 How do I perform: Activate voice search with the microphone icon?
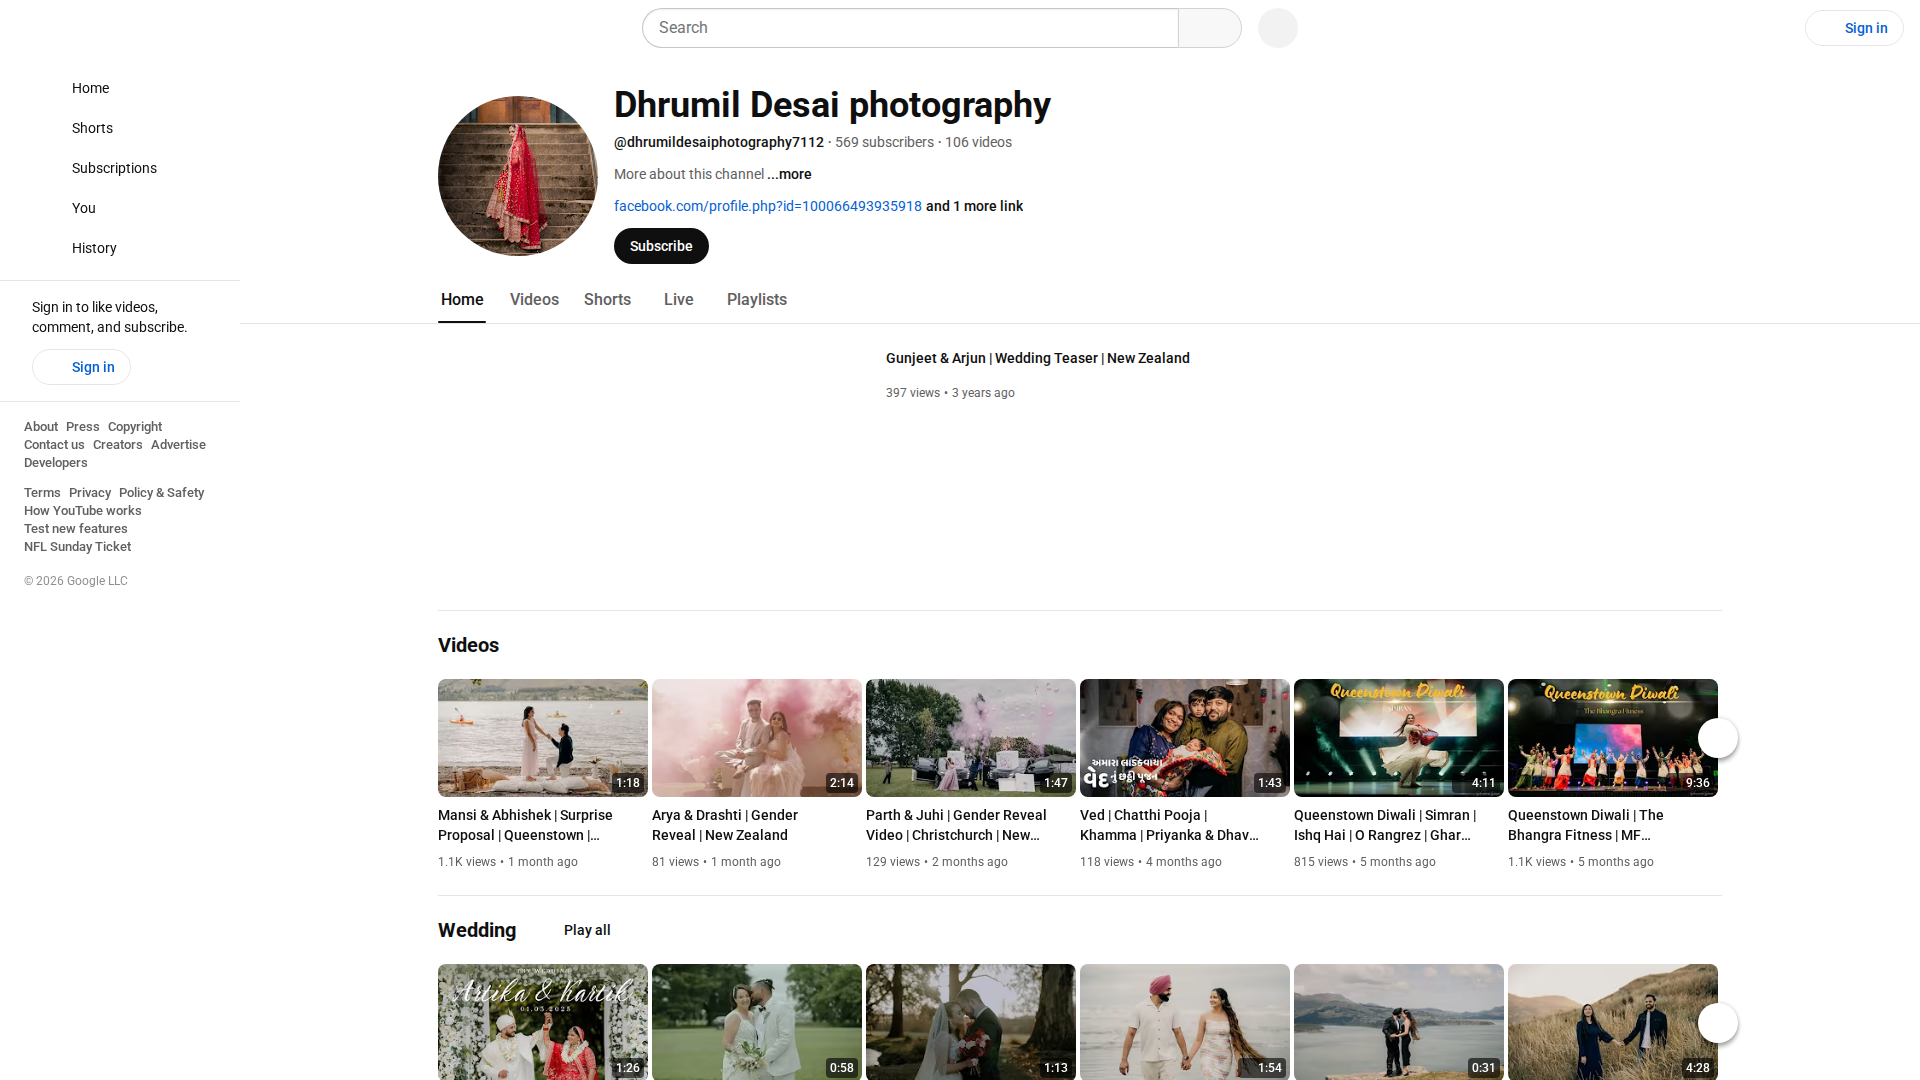pos(1277,28)
